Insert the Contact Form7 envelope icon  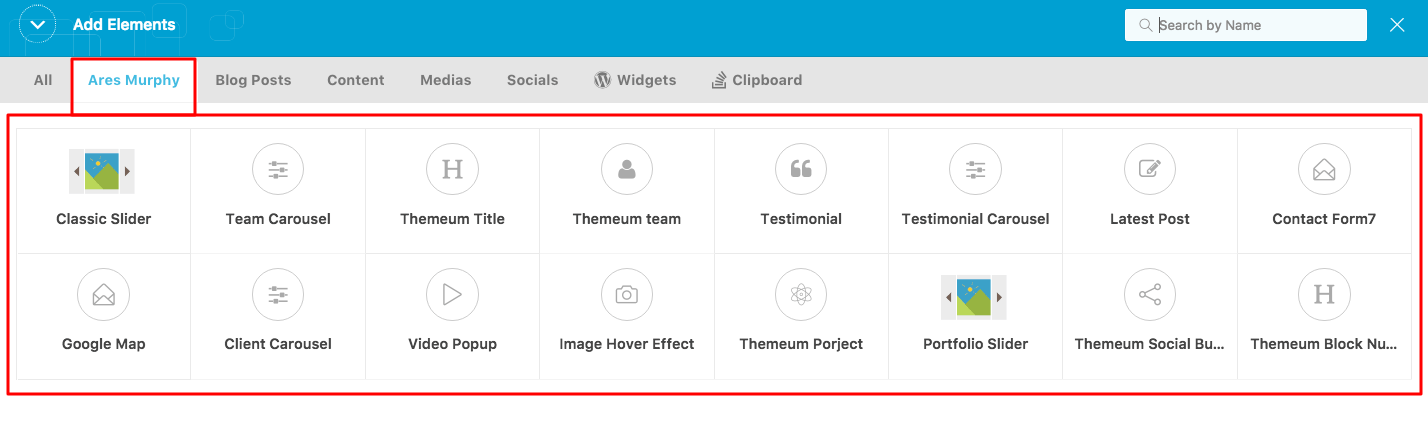1324,170
